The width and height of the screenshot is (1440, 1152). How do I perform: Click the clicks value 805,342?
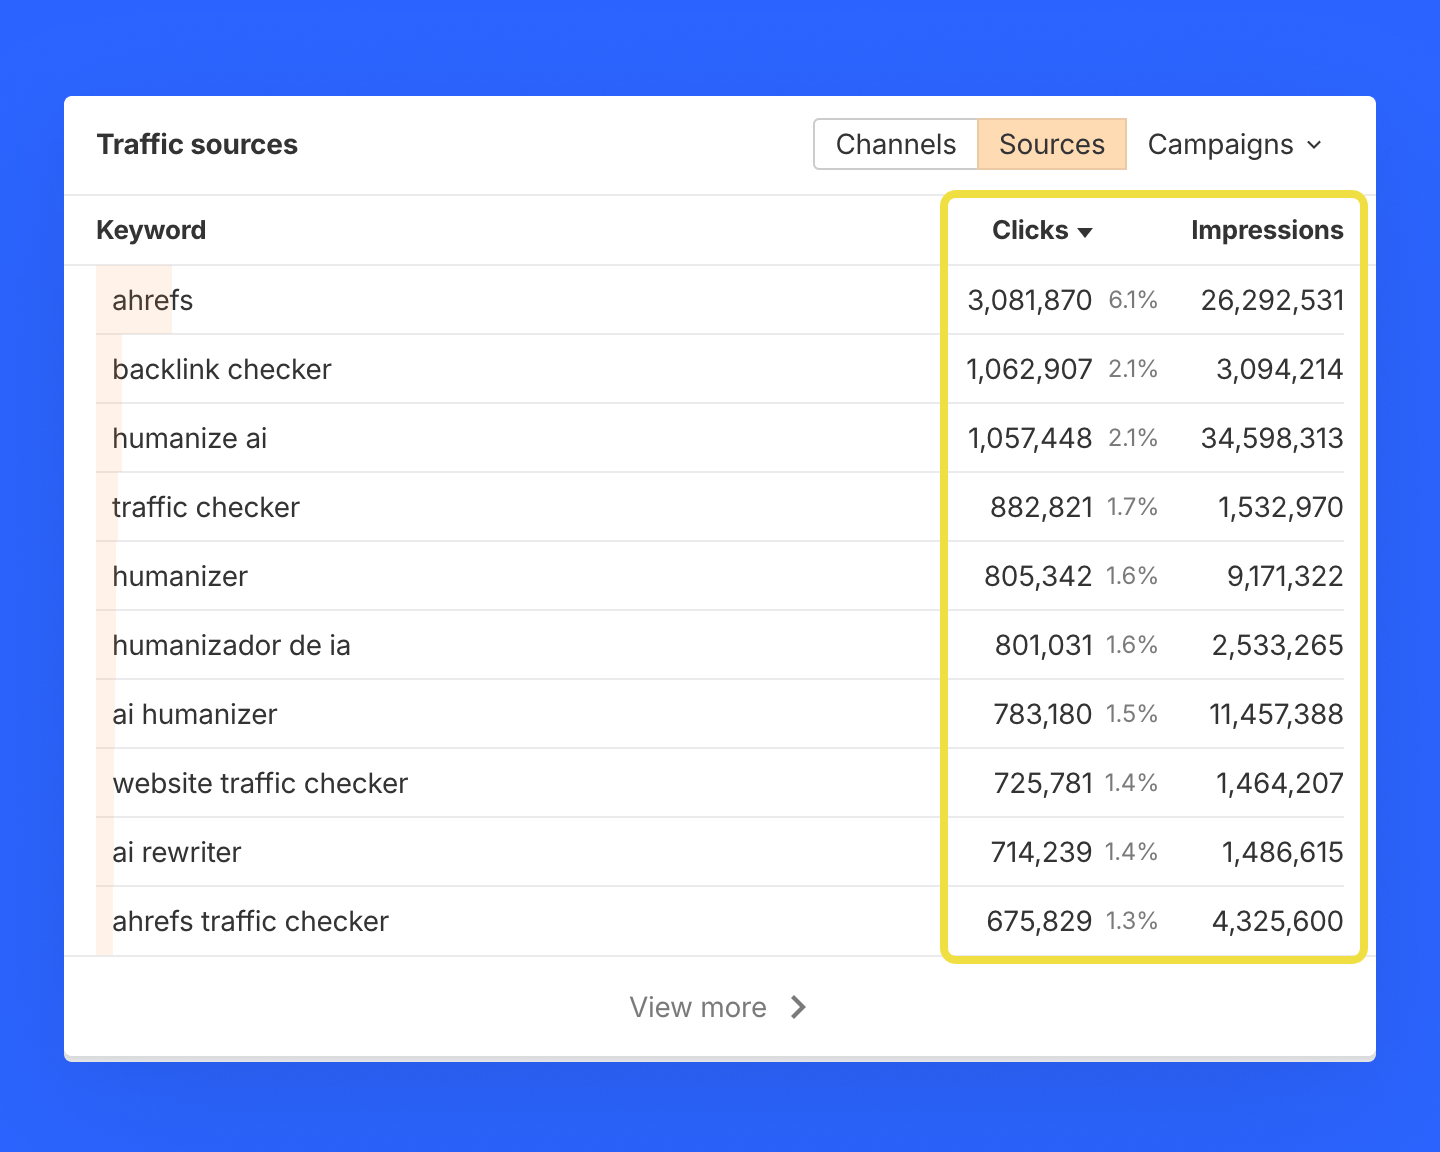1038,576
